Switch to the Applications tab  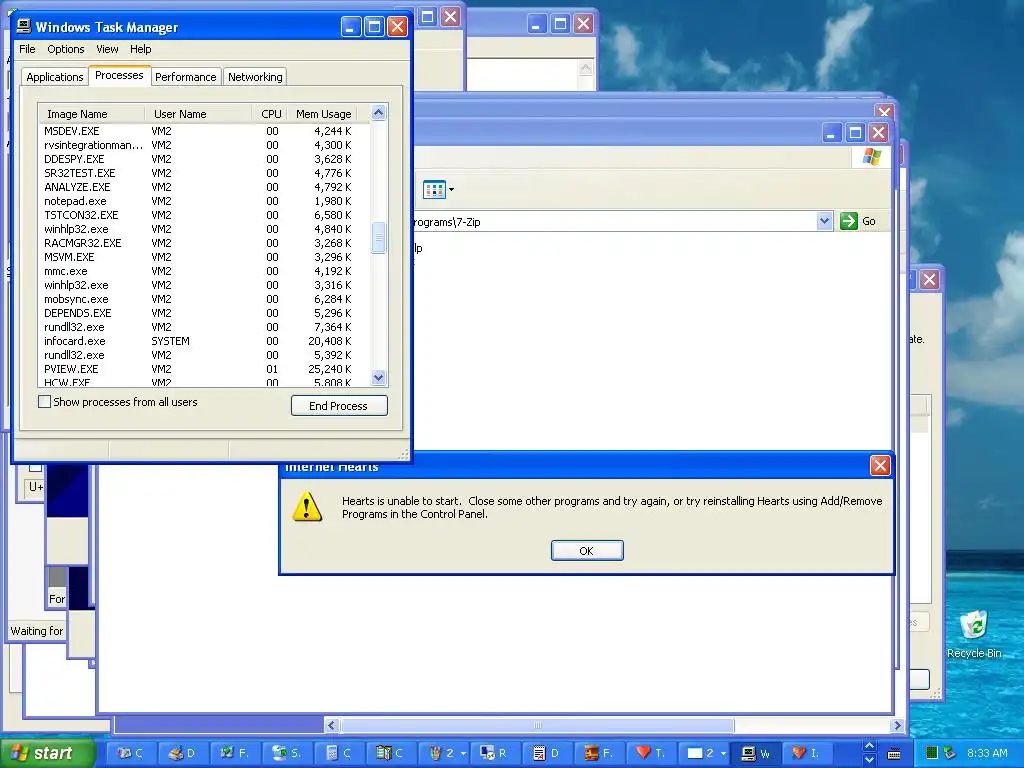coord(55,77)
